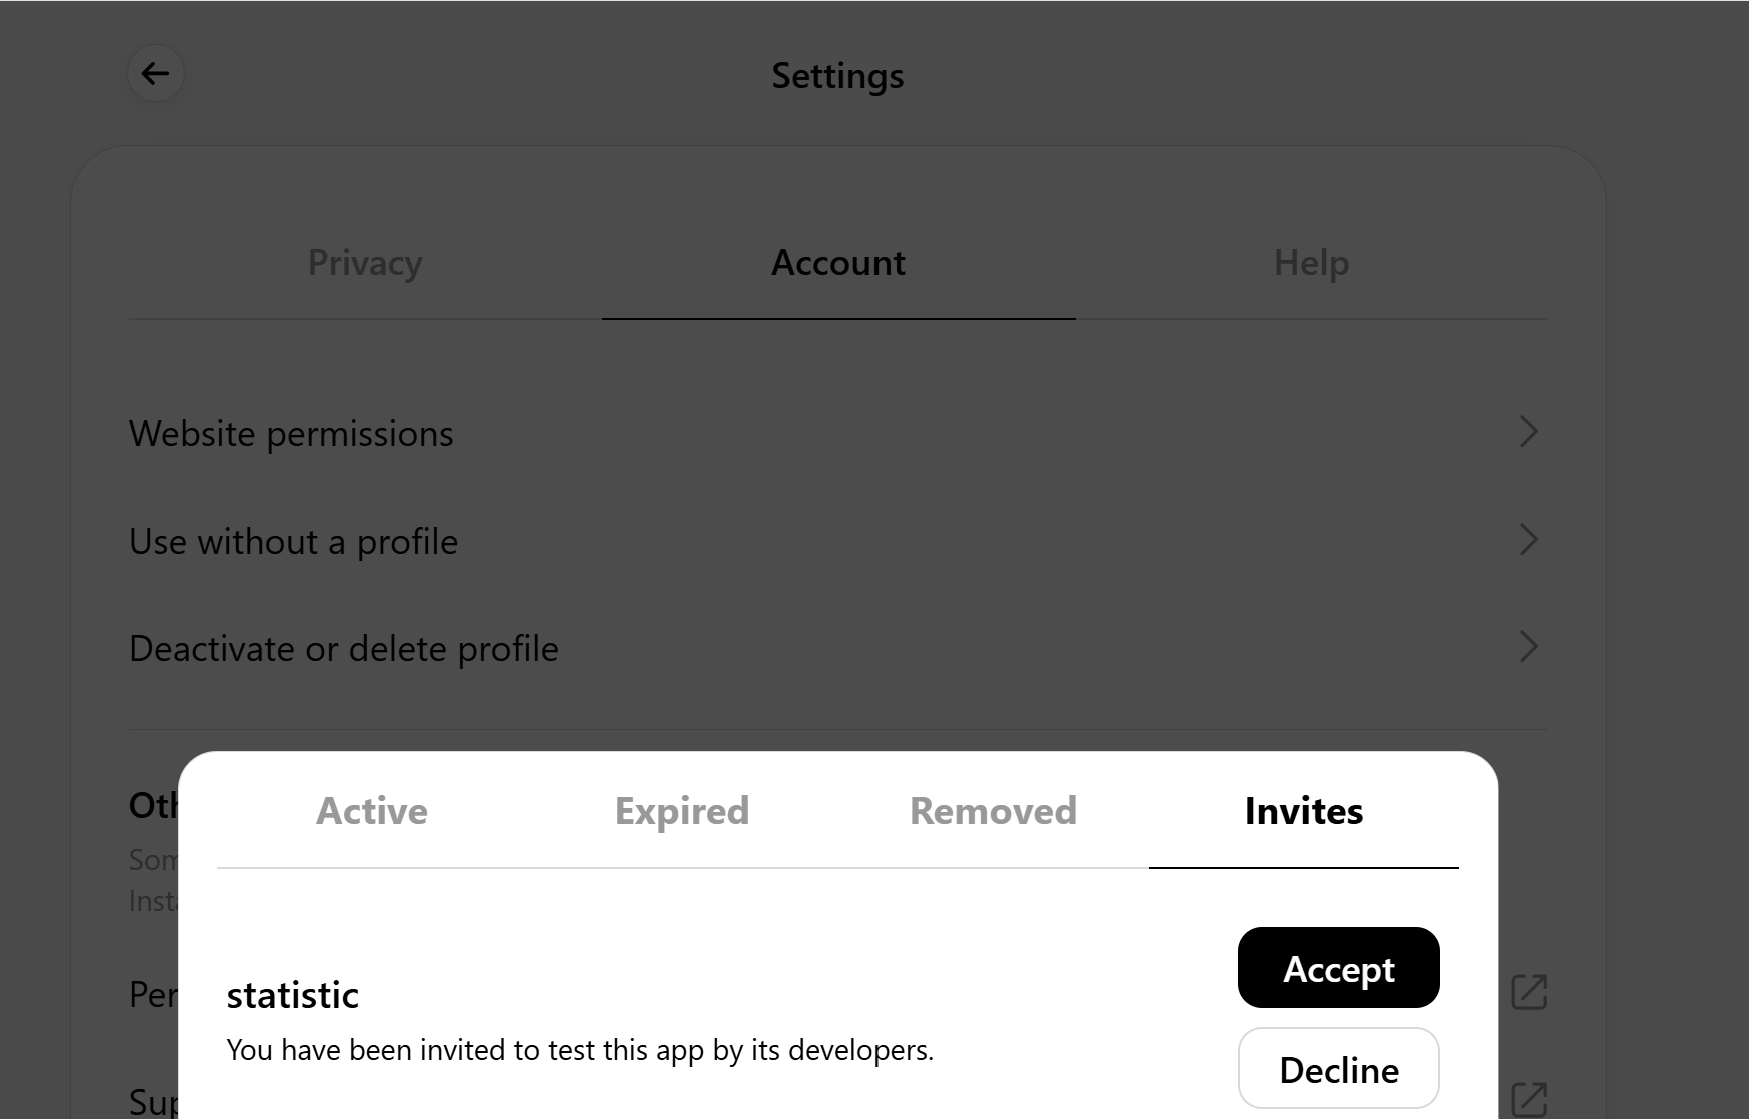This screenshot has height=1119, width=1749.
Task: Open the Help tab
Action: coord(1311,263)
